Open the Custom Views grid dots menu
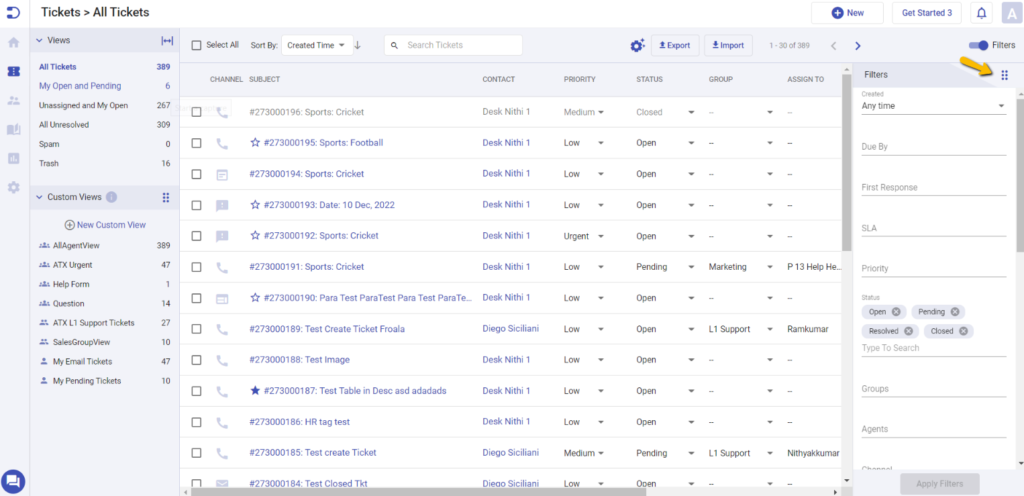Viewport: 1024px width, 496px height. tap(166, 197)
